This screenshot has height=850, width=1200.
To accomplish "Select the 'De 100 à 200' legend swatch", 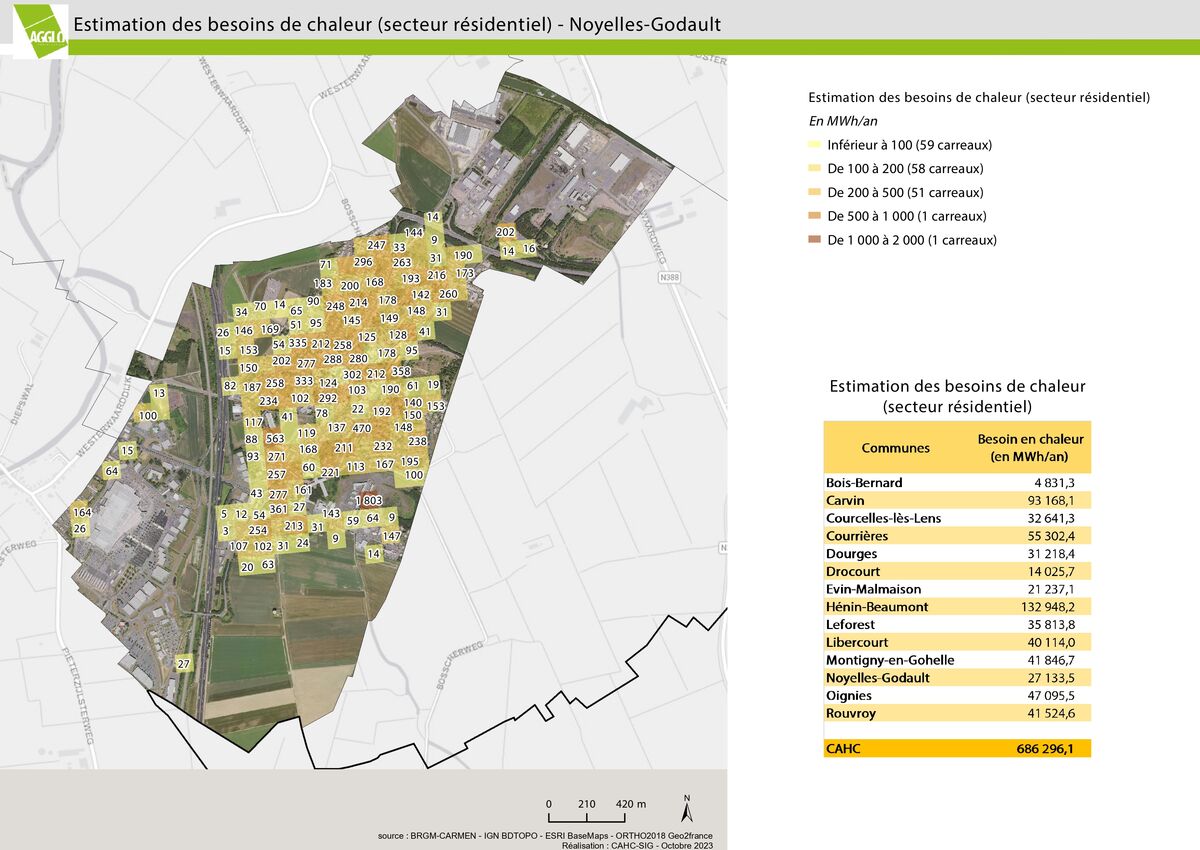I will 814,169.
